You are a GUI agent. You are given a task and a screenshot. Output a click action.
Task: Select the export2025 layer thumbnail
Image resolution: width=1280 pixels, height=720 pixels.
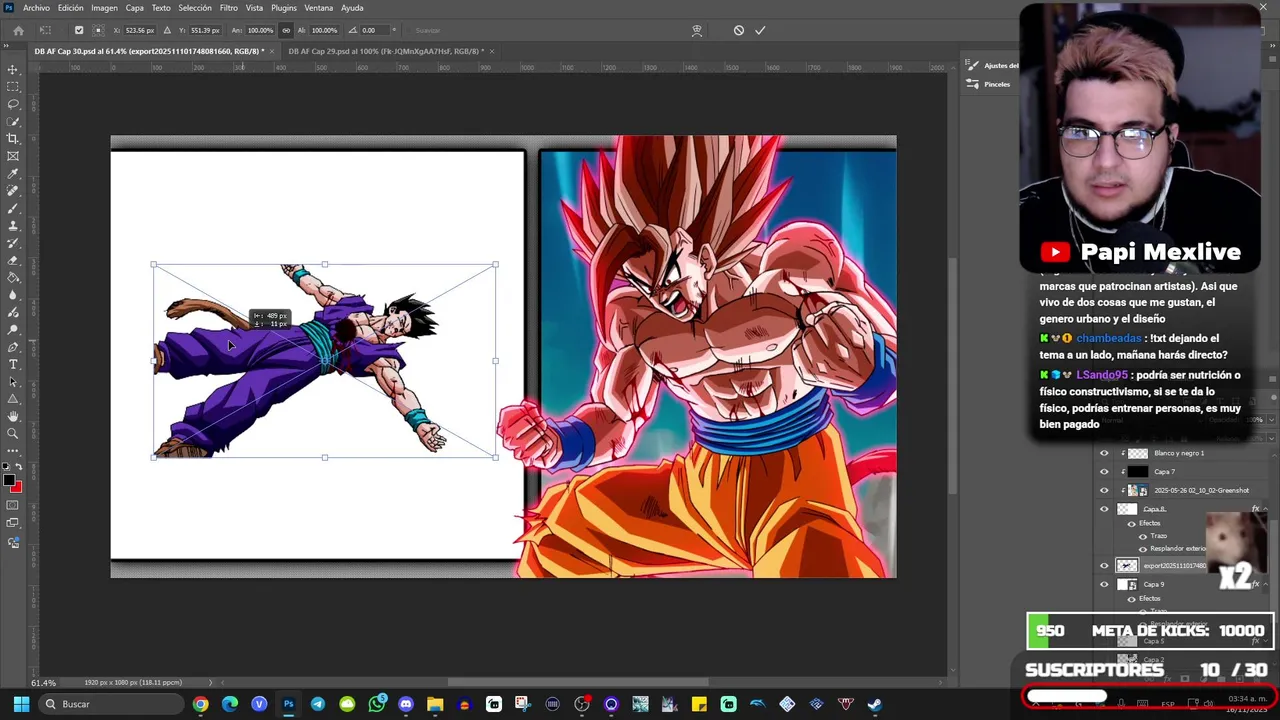coord(1127,566)
